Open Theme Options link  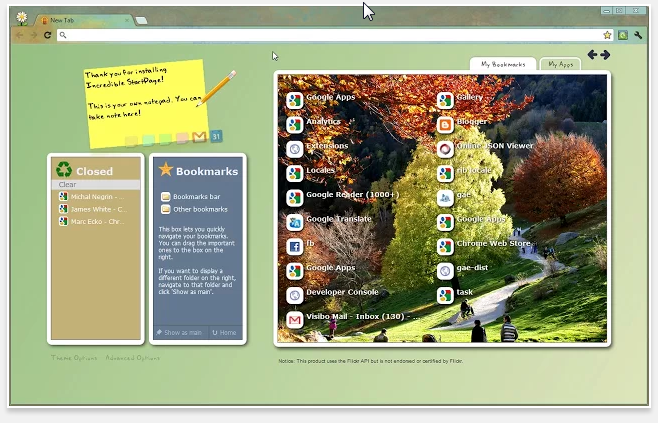(74, 358)
